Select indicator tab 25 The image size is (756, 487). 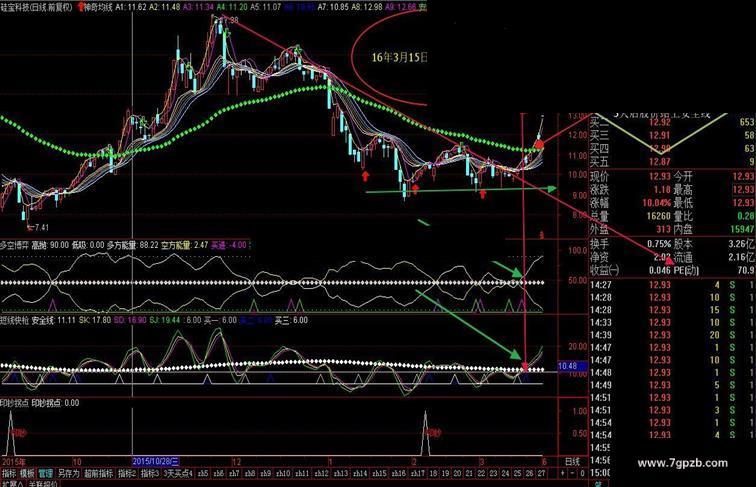pos(517,473)
